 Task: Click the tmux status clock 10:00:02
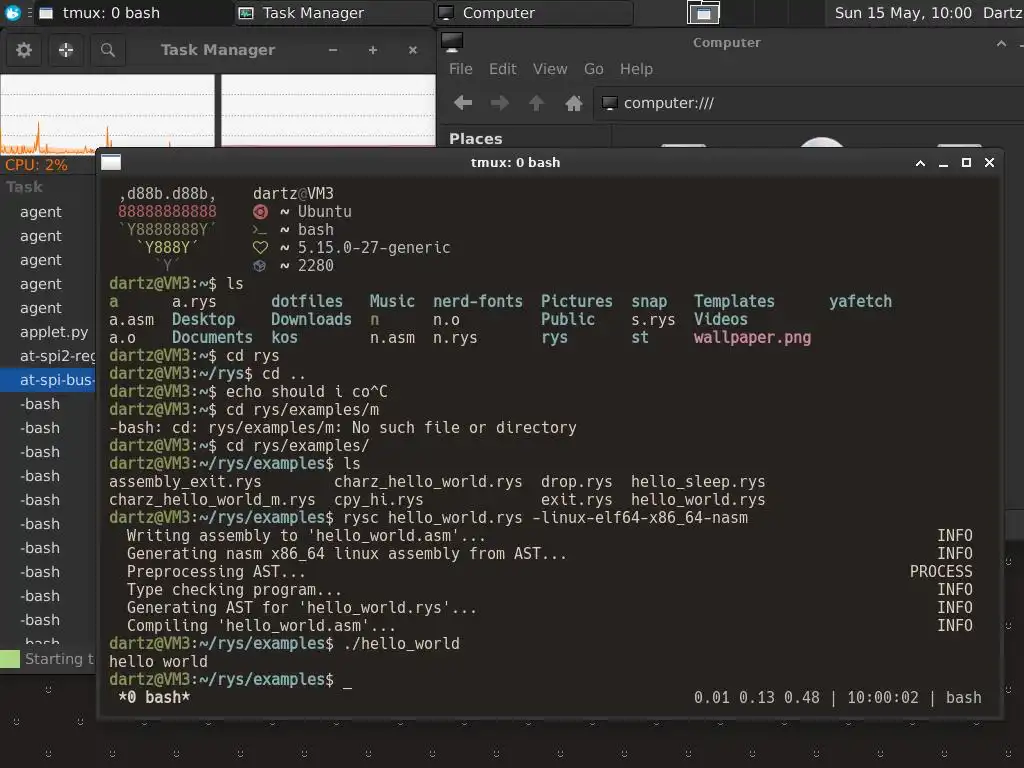882,697
